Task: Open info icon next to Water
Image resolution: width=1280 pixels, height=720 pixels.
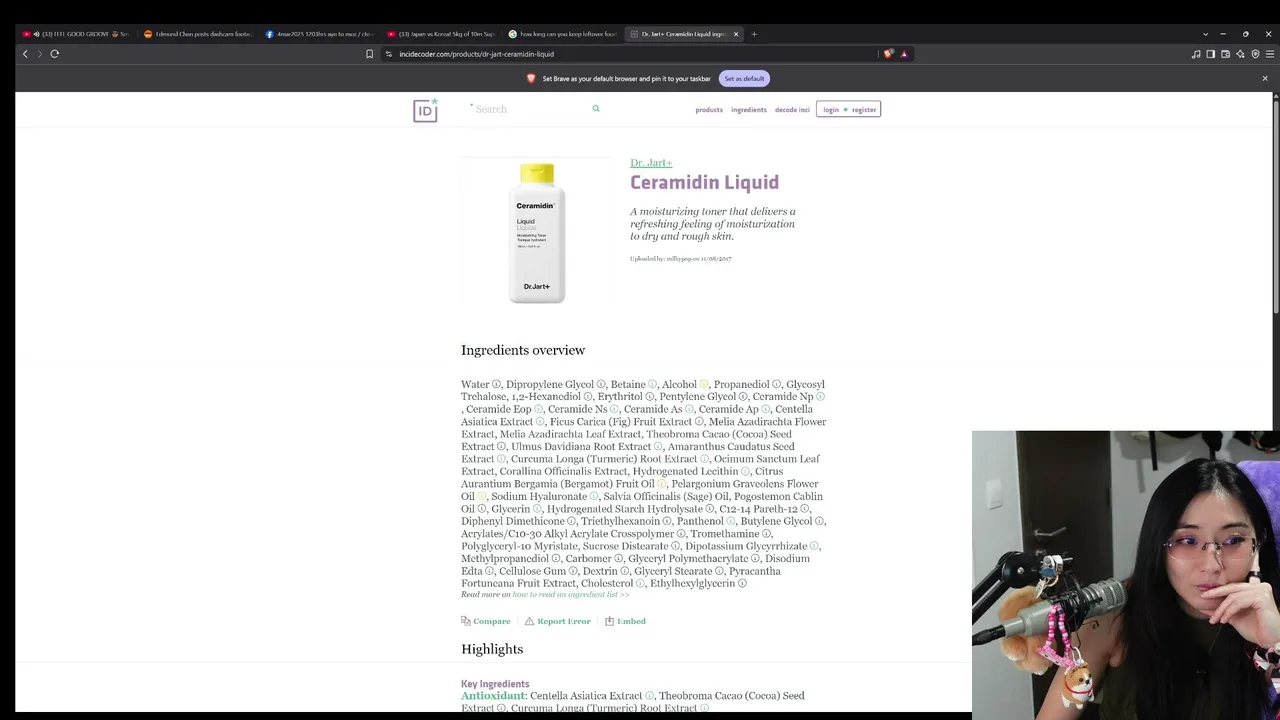Action: click(x=496, y=385)
